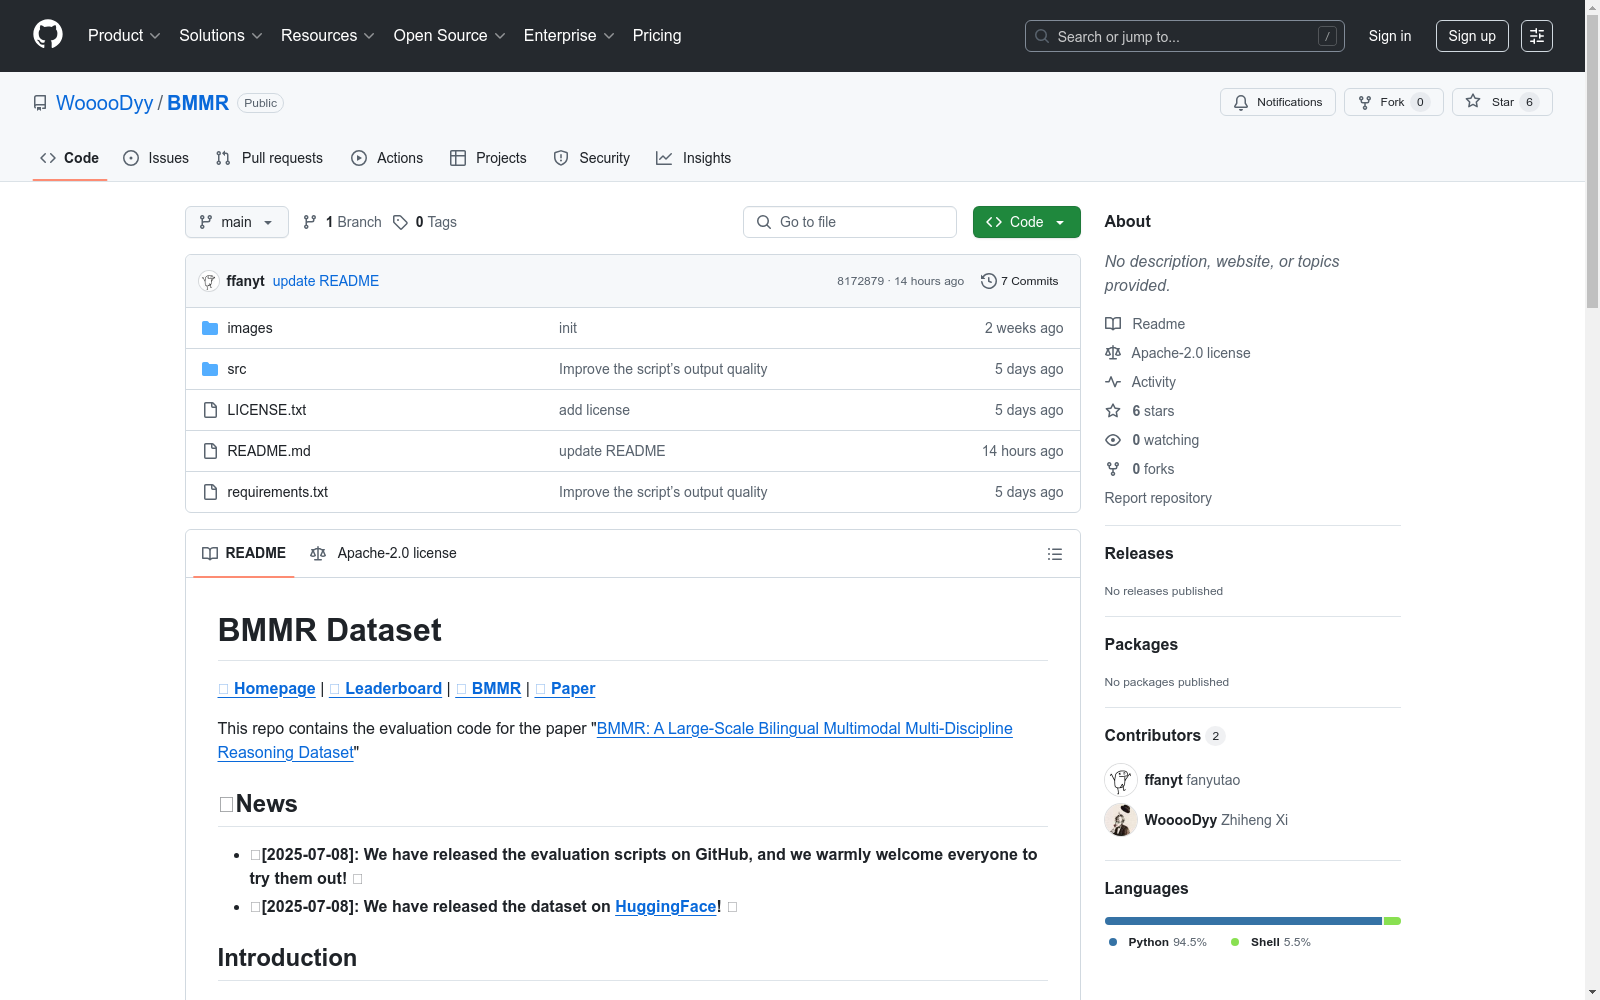Open the BMMR repository name link
1600x1000 pixels.
point(198,103)
